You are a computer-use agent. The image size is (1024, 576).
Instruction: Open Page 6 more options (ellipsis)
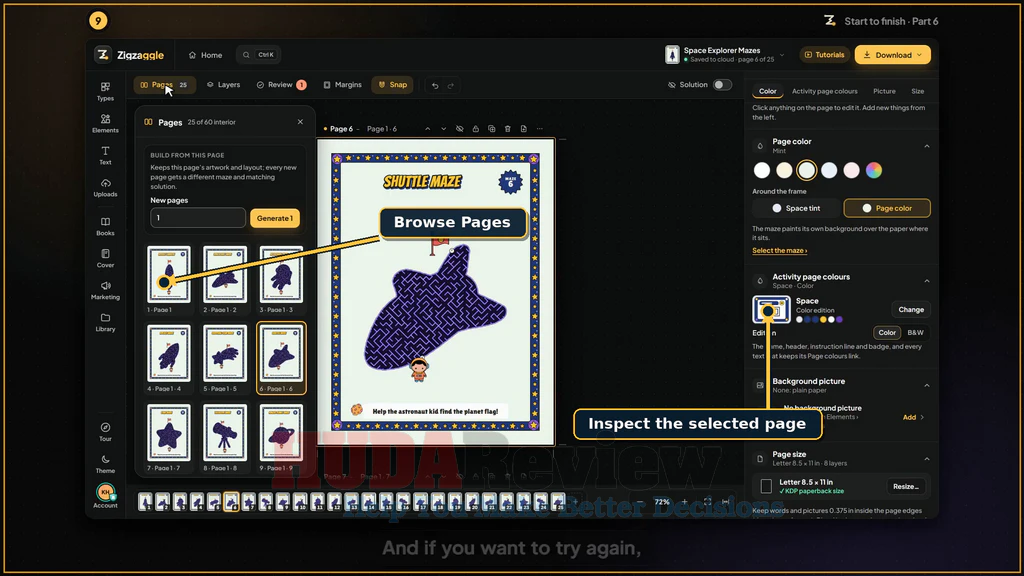click(539, 129)
